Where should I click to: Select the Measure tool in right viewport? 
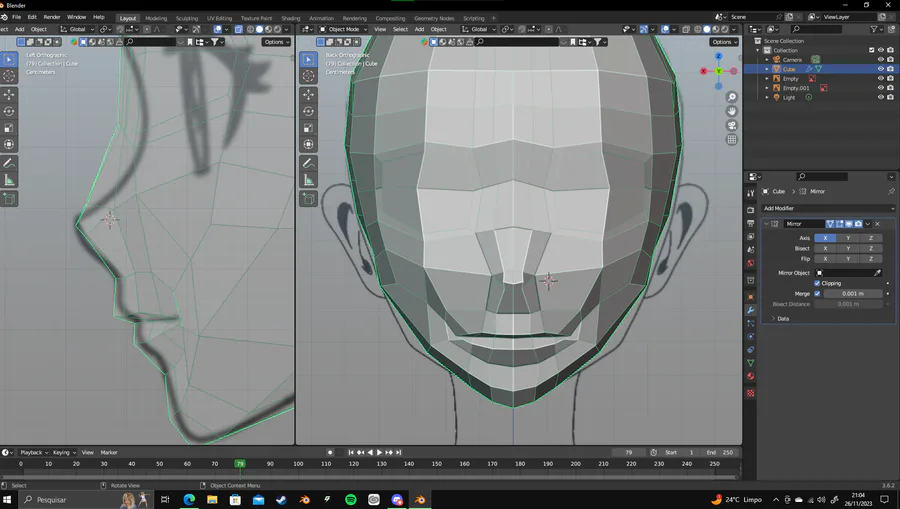click(x=309, y=180)
